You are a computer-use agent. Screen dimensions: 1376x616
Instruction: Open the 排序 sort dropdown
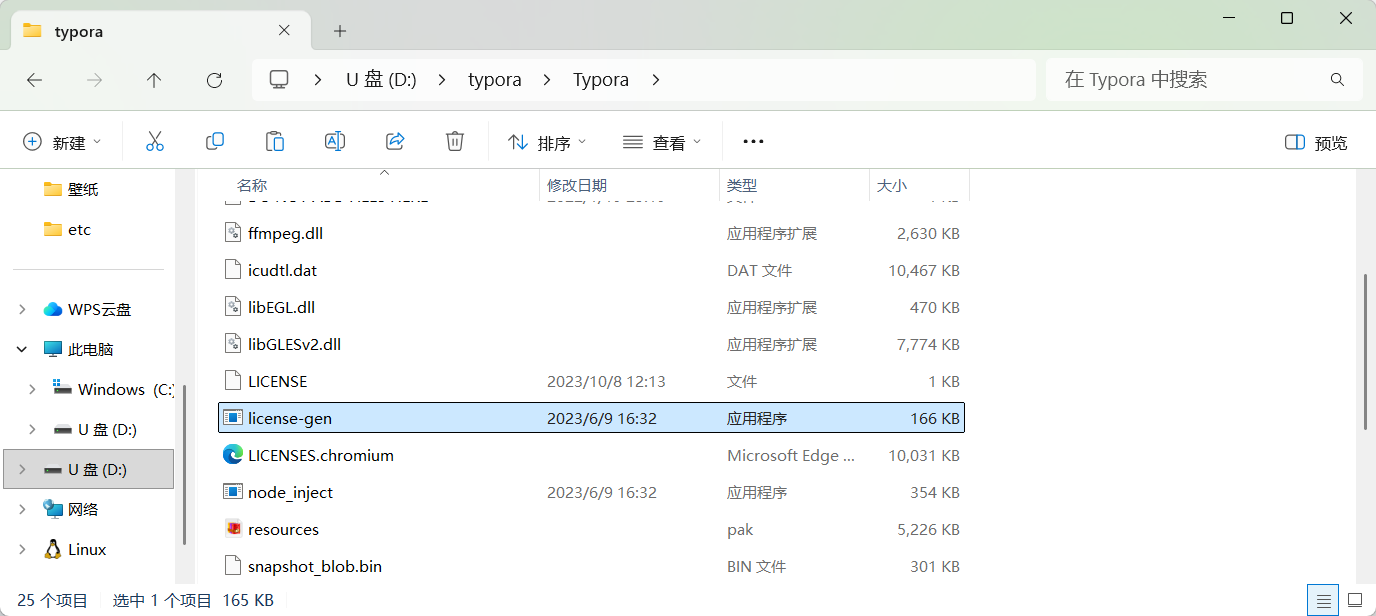click(547, 143)
